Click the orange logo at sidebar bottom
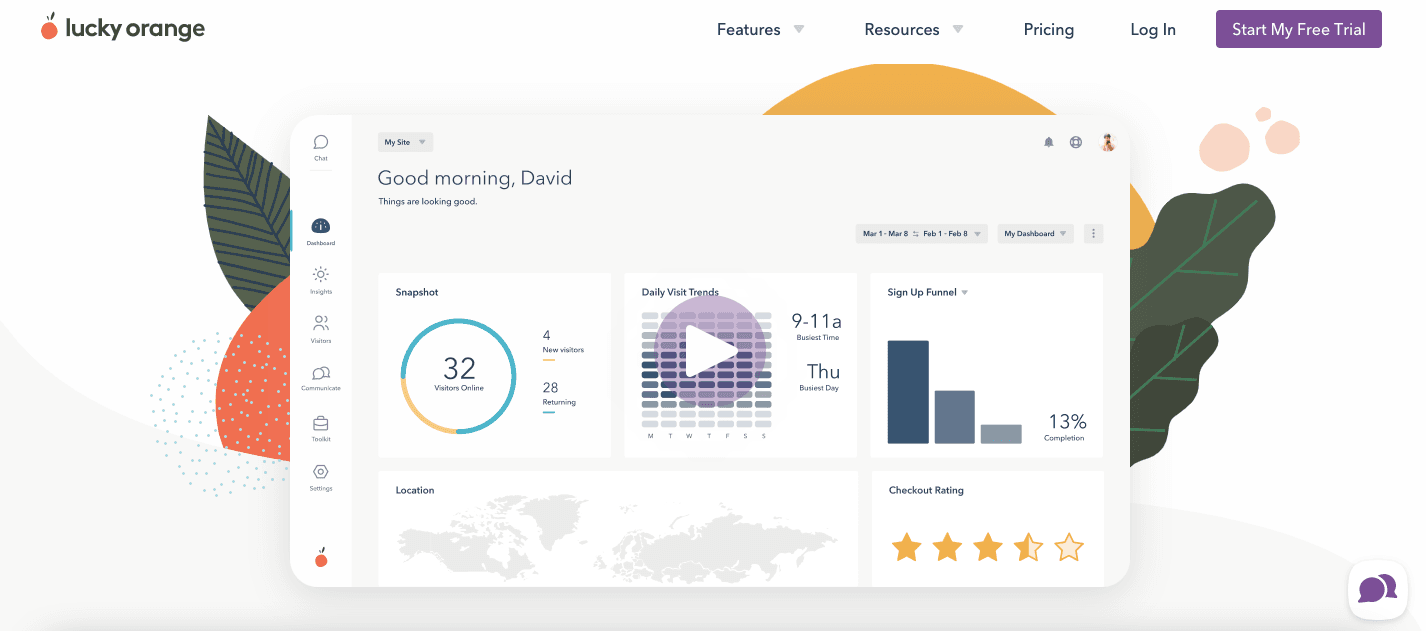The height and width of the screenshot is (631, 1426). 321,558
